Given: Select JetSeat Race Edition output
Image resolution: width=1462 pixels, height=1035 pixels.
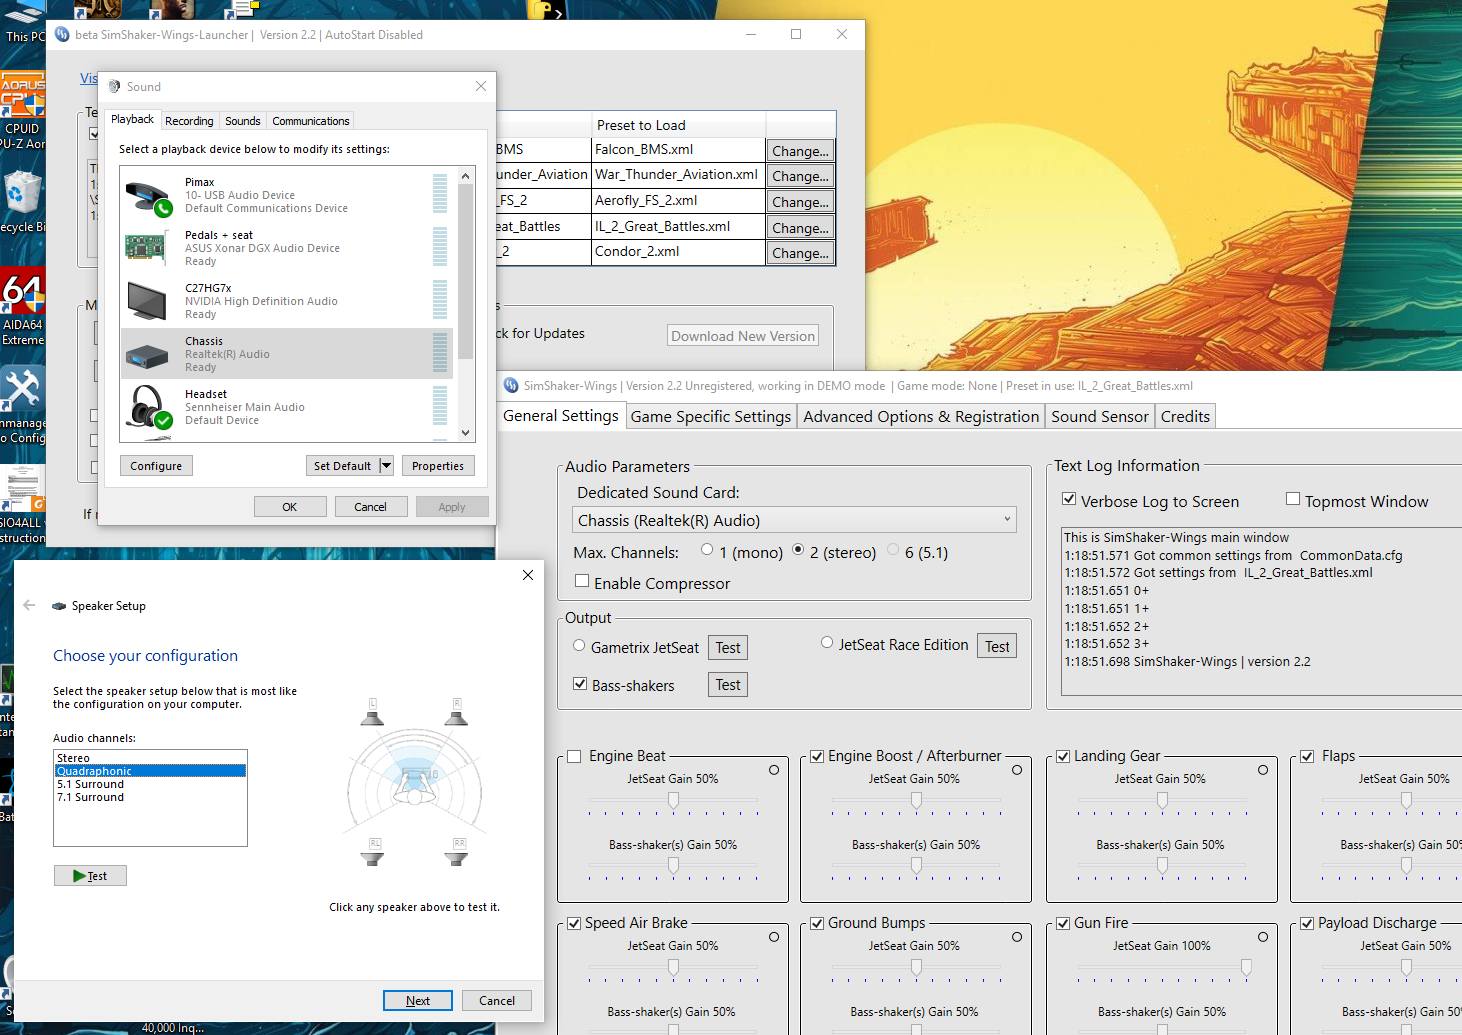Looking at the screenshot, I should pyautogui.click(x=827, y=642).
